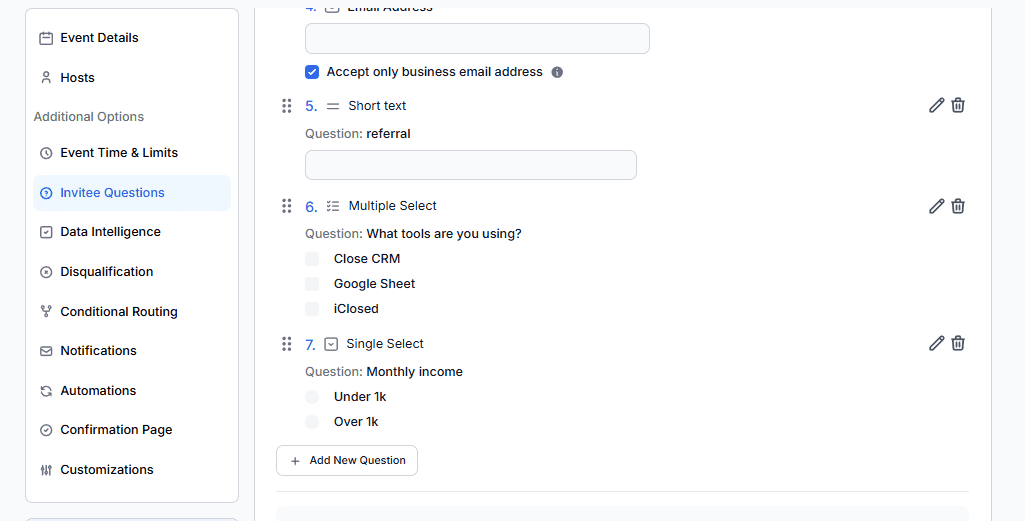Click pencil icon for Multiple Select question
Screen dimensions: 1025x521
point(936,206)
